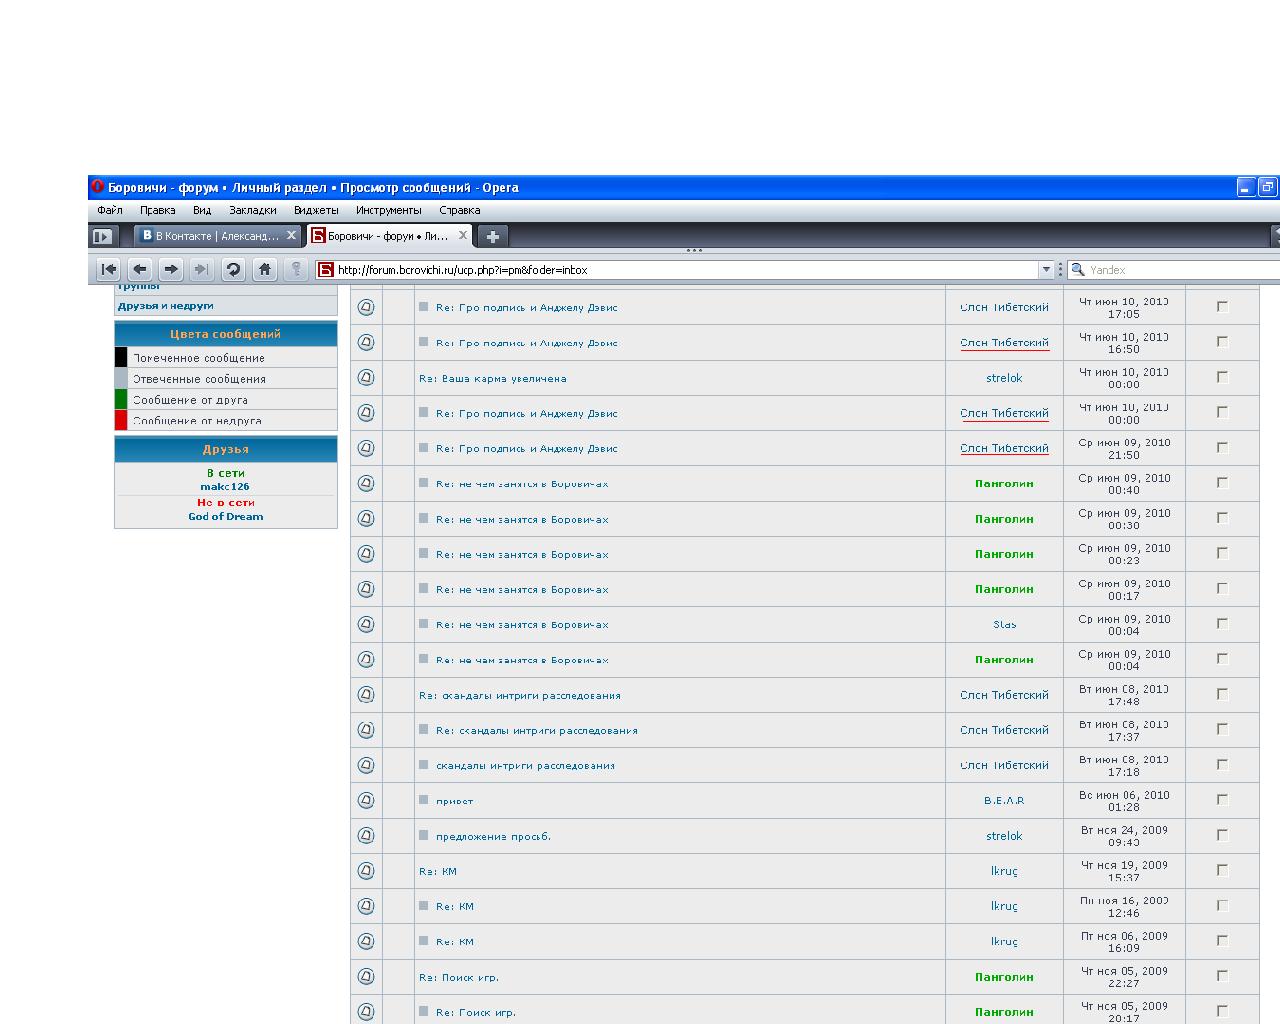1280x1024 pixels.
Task: Tick the checkbox for the 16:09 message
Action: click(1222, 941)
